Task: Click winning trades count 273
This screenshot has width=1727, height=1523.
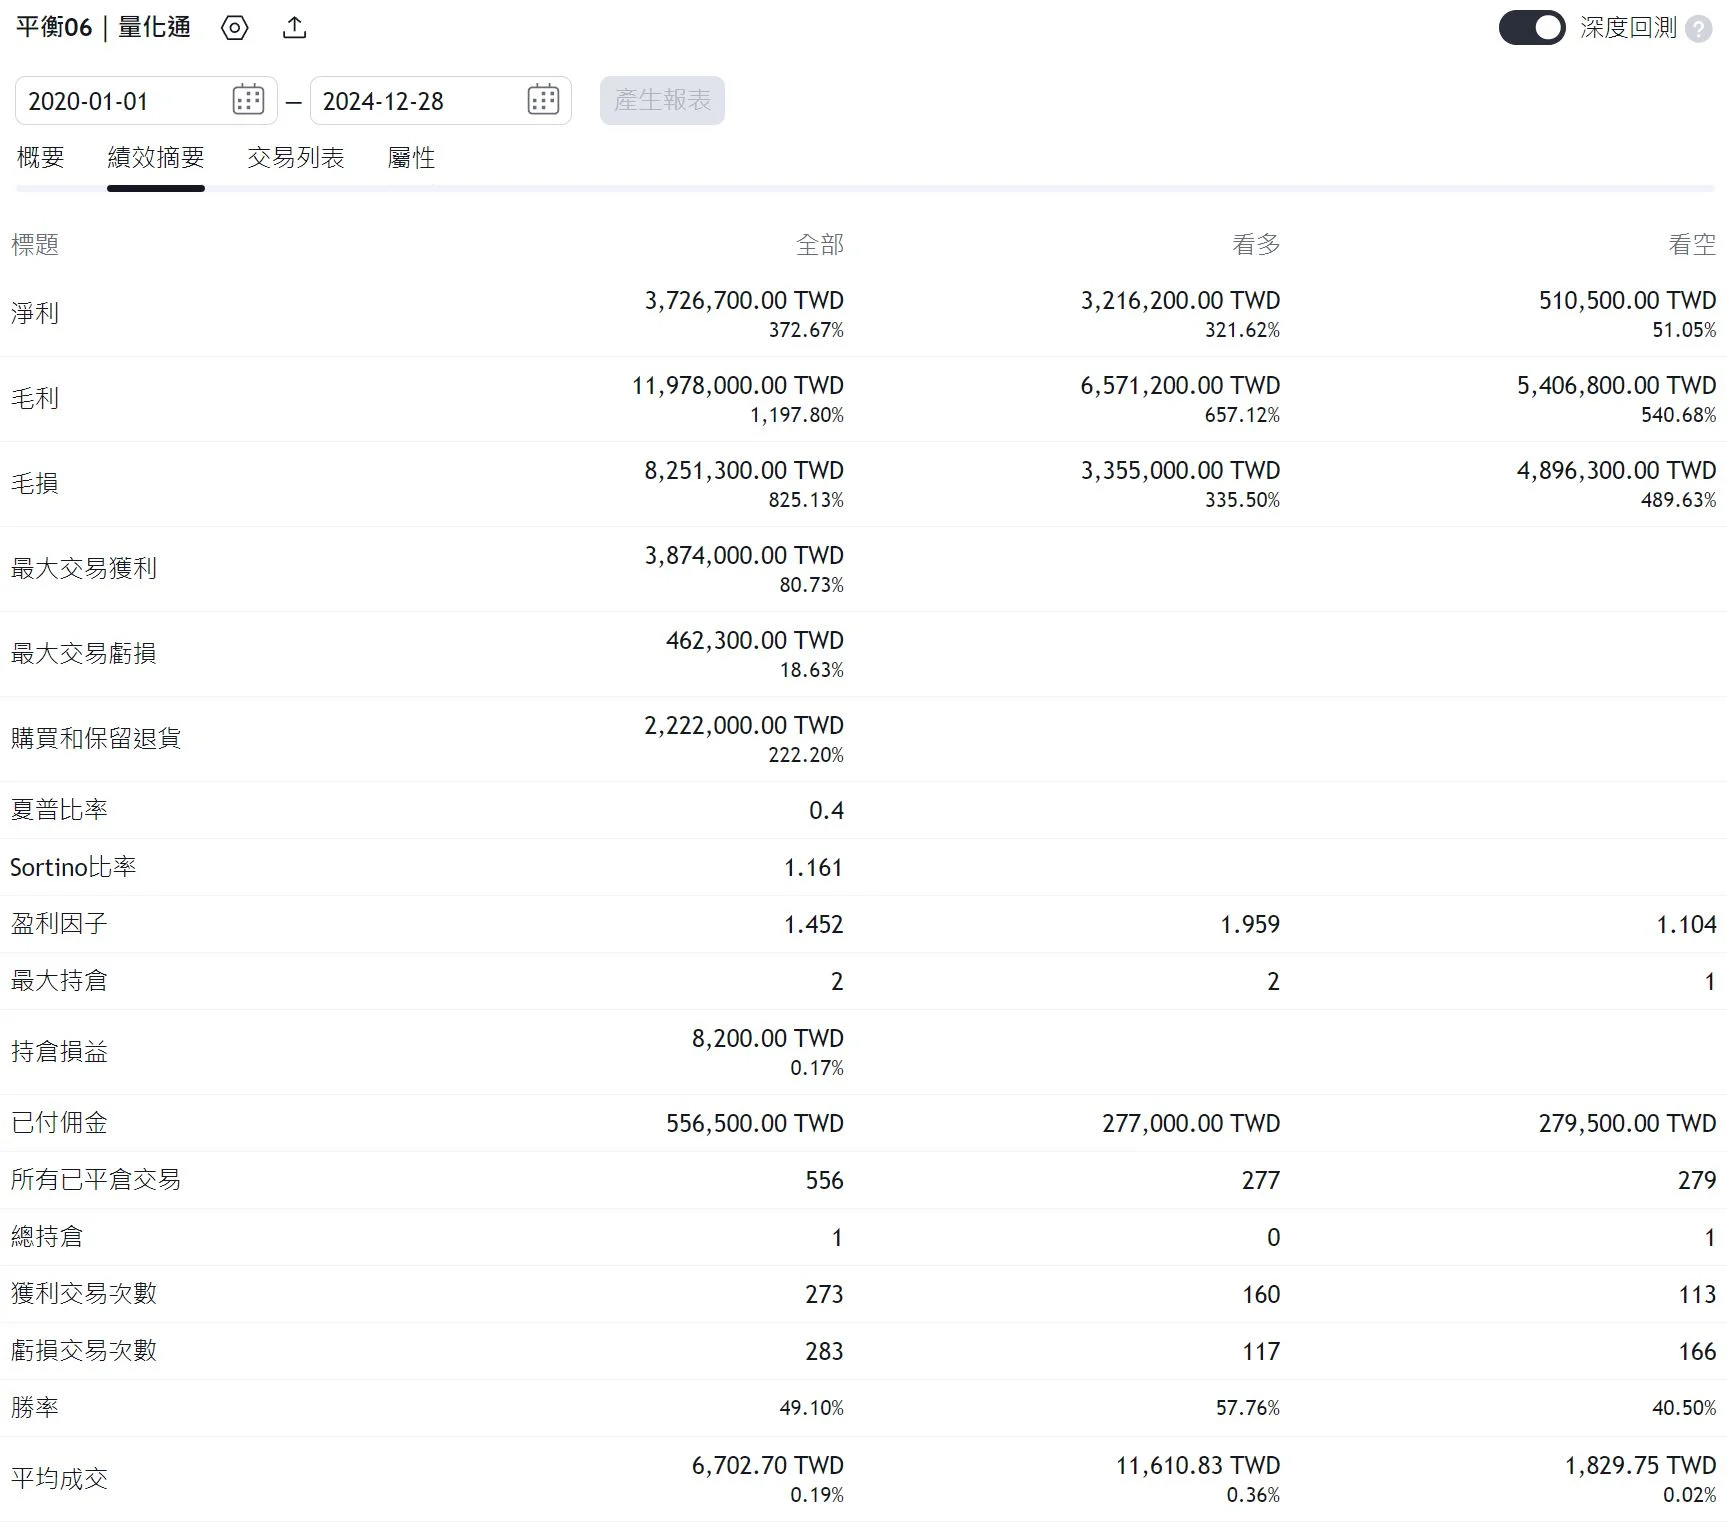Action: (x=825, y=1295)
